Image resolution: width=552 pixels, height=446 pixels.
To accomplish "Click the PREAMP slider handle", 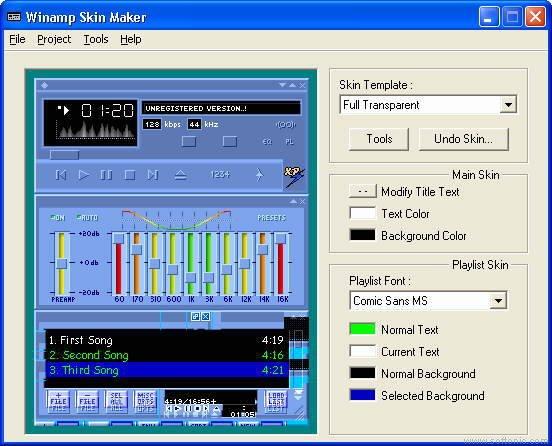I will pos(62,263).
